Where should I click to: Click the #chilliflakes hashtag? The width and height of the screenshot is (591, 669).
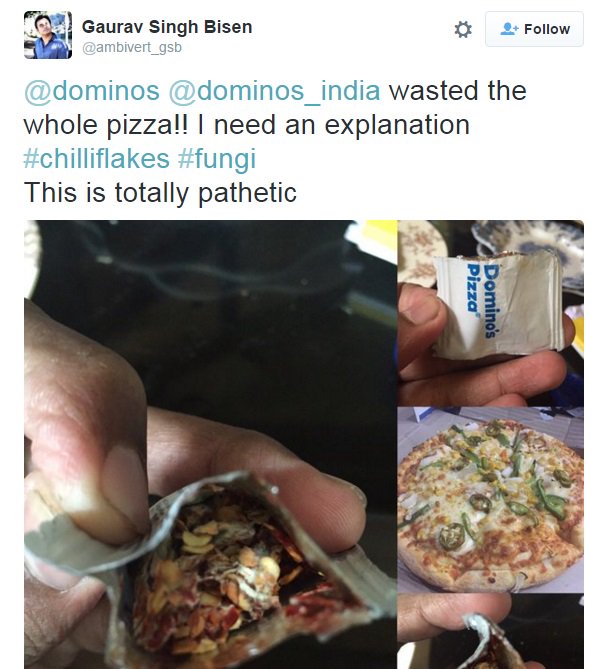pyautogui.click(x=96, y=159)
